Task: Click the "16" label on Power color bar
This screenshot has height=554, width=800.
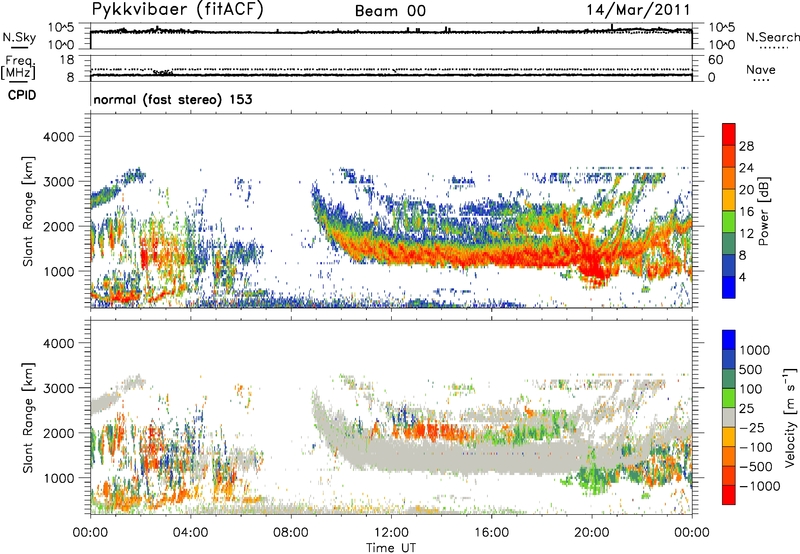Action: [x=746, y=212]
